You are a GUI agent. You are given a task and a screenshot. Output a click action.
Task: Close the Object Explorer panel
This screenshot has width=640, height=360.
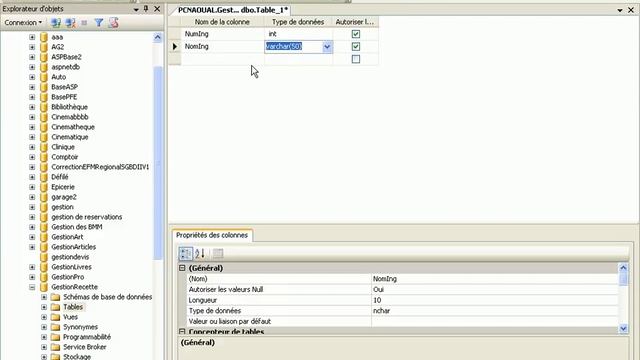pyautogui.click(x=157, y=9)
